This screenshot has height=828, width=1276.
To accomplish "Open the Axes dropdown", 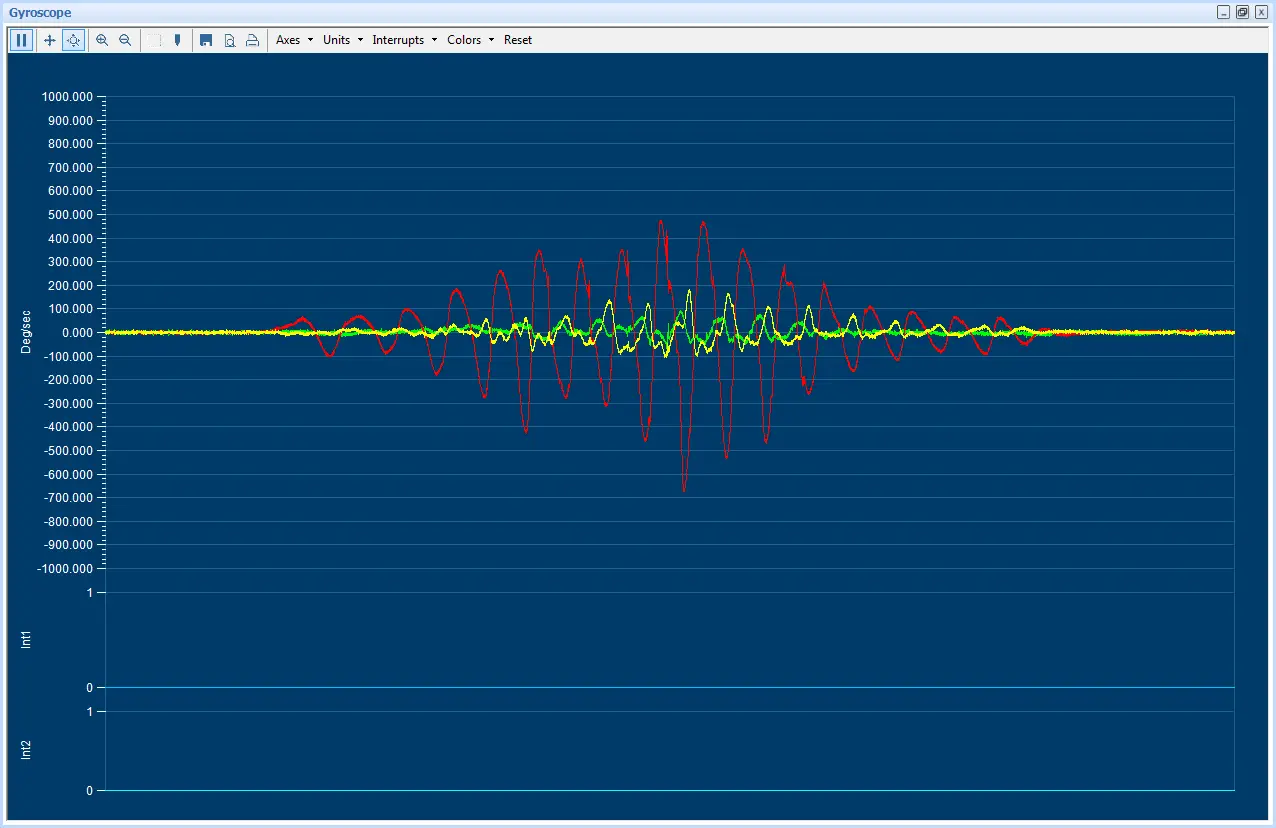I will point(294,40).
